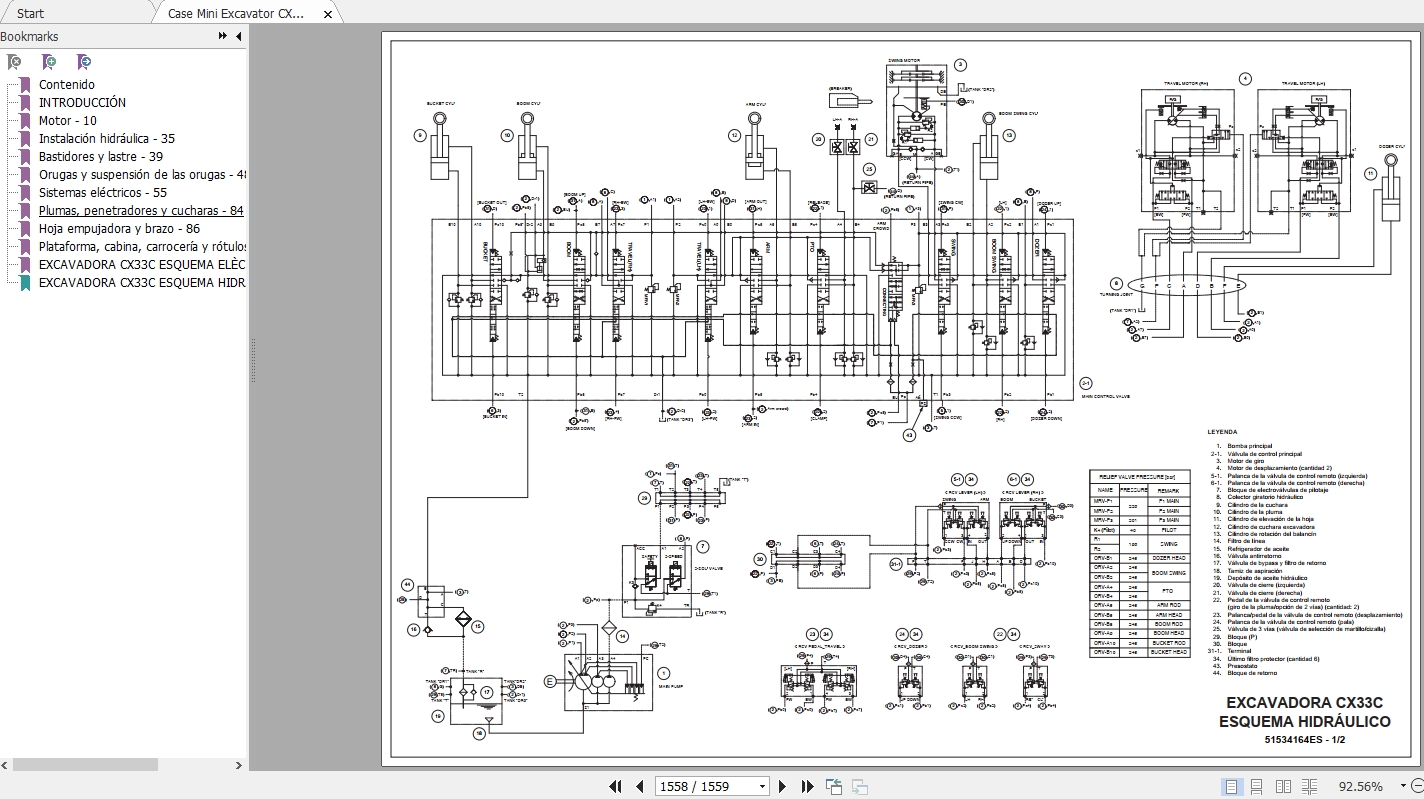
Task: Switch to continuous facing pages view
Action: [x=1310, y=787]
